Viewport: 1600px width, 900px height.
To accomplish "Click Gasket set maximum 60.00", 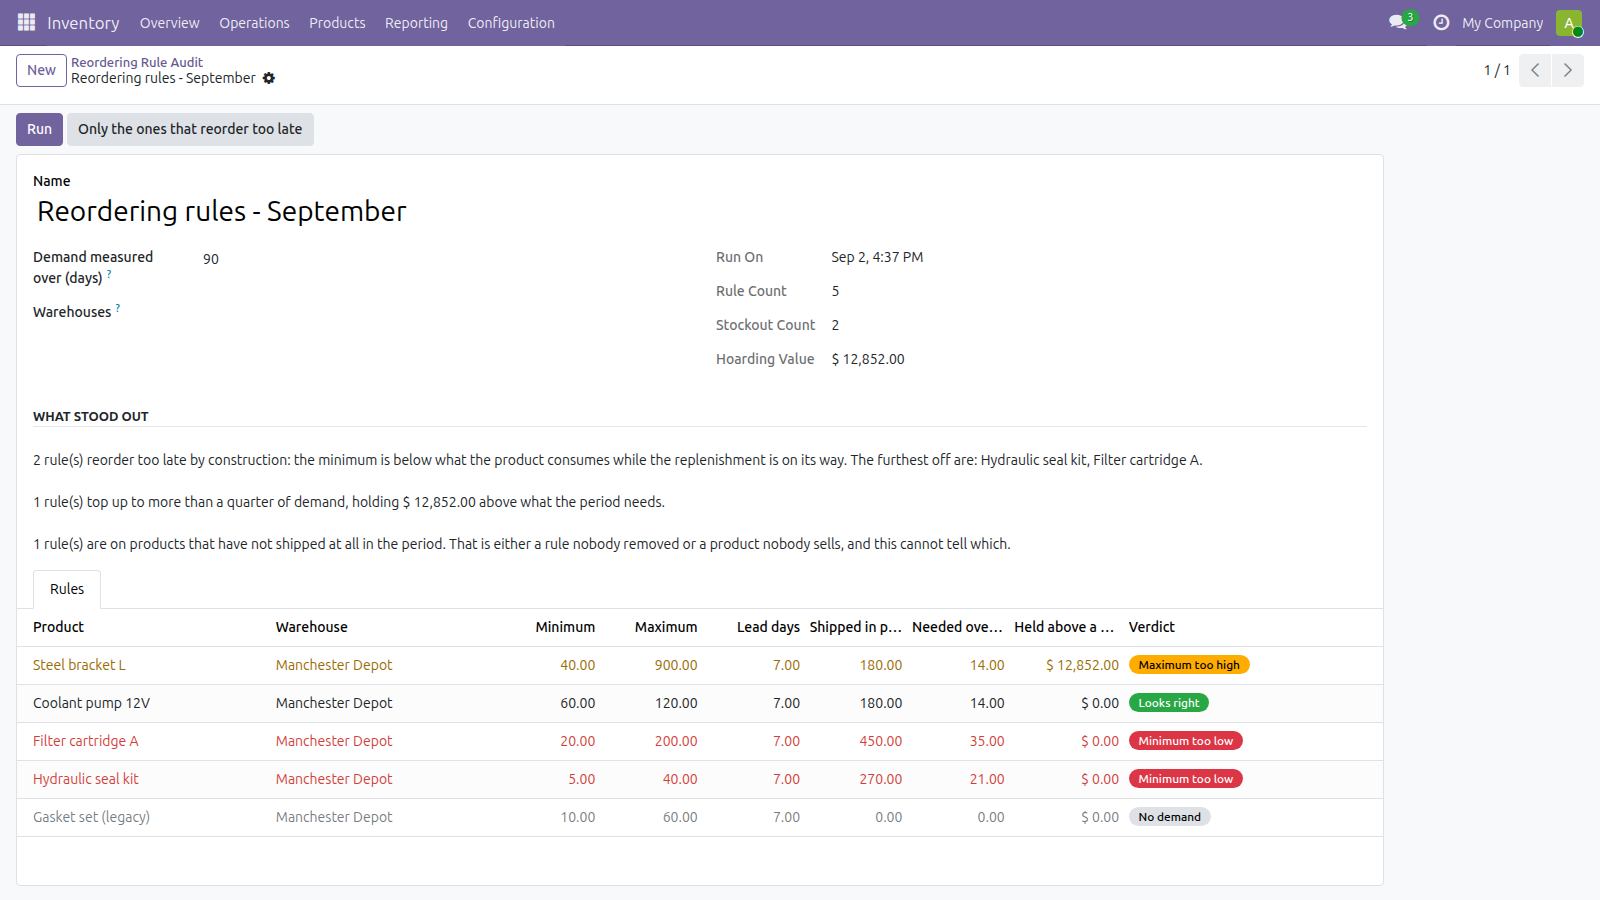I will point(680,817).
